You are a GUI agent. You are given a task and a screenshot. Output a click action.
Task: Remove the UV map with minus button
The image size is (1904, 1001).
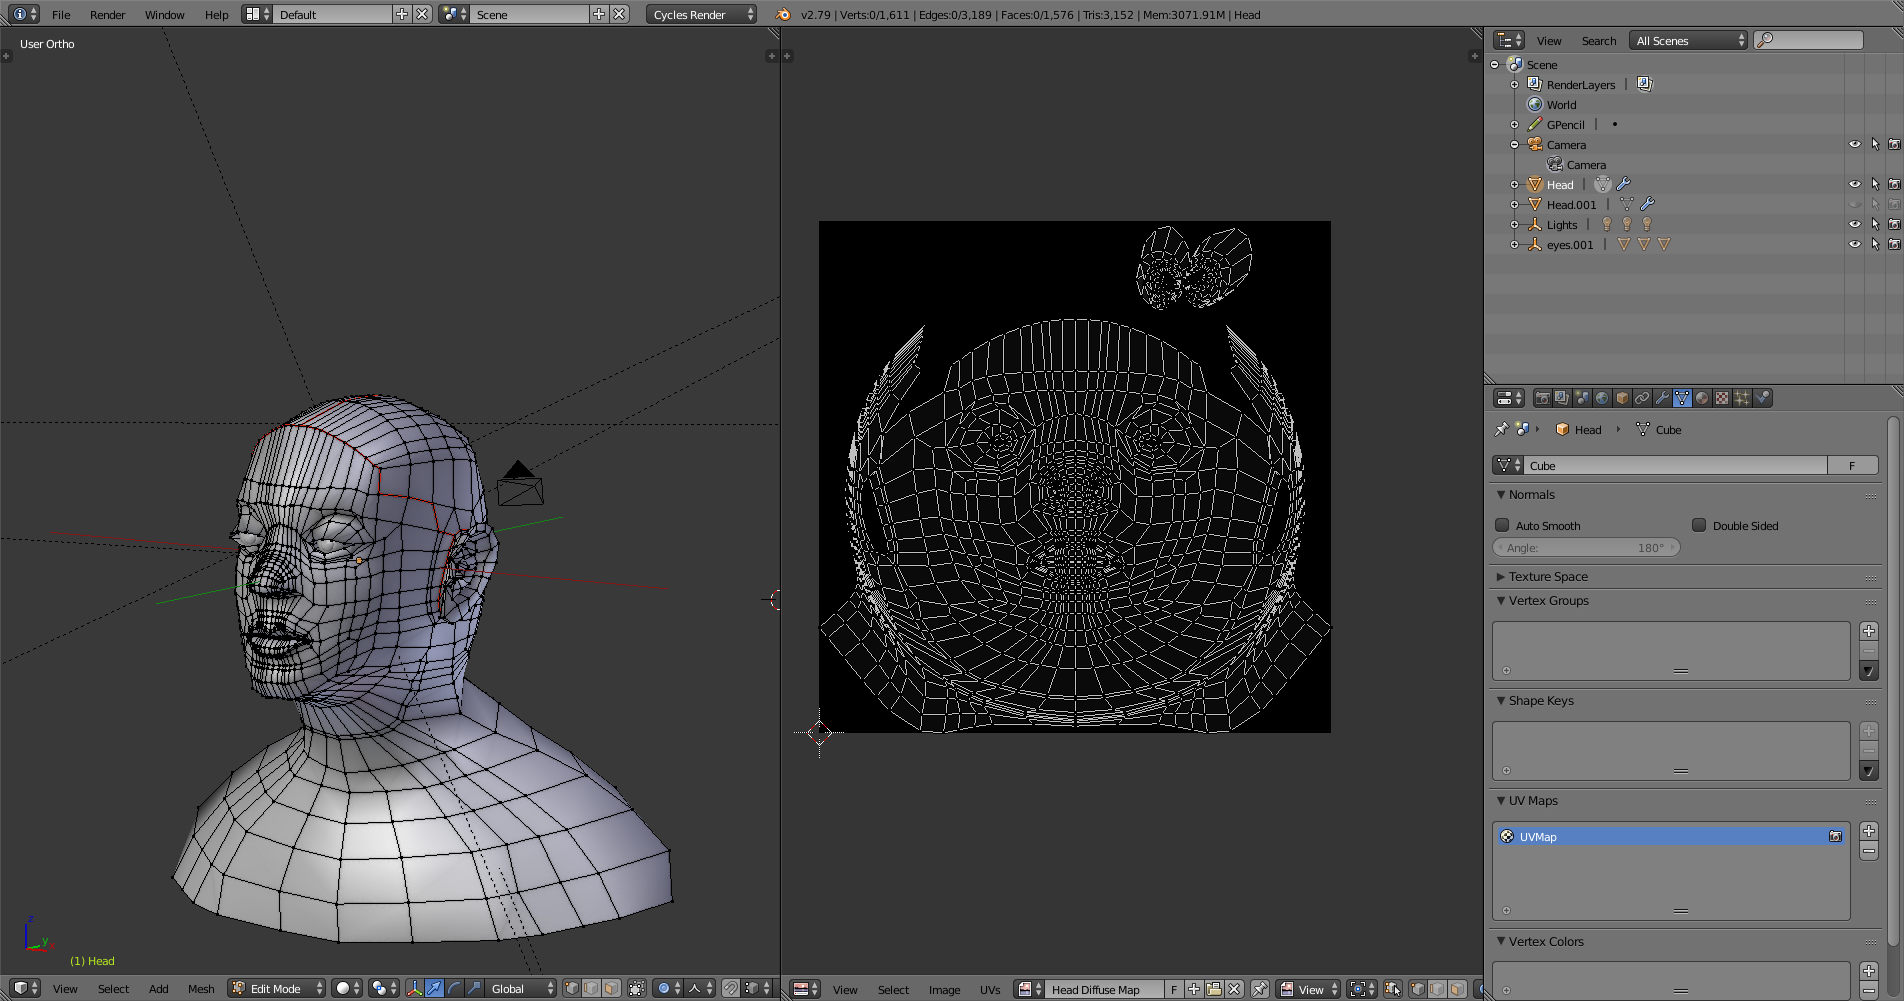pyautogui.click(x=1869, y=851)
